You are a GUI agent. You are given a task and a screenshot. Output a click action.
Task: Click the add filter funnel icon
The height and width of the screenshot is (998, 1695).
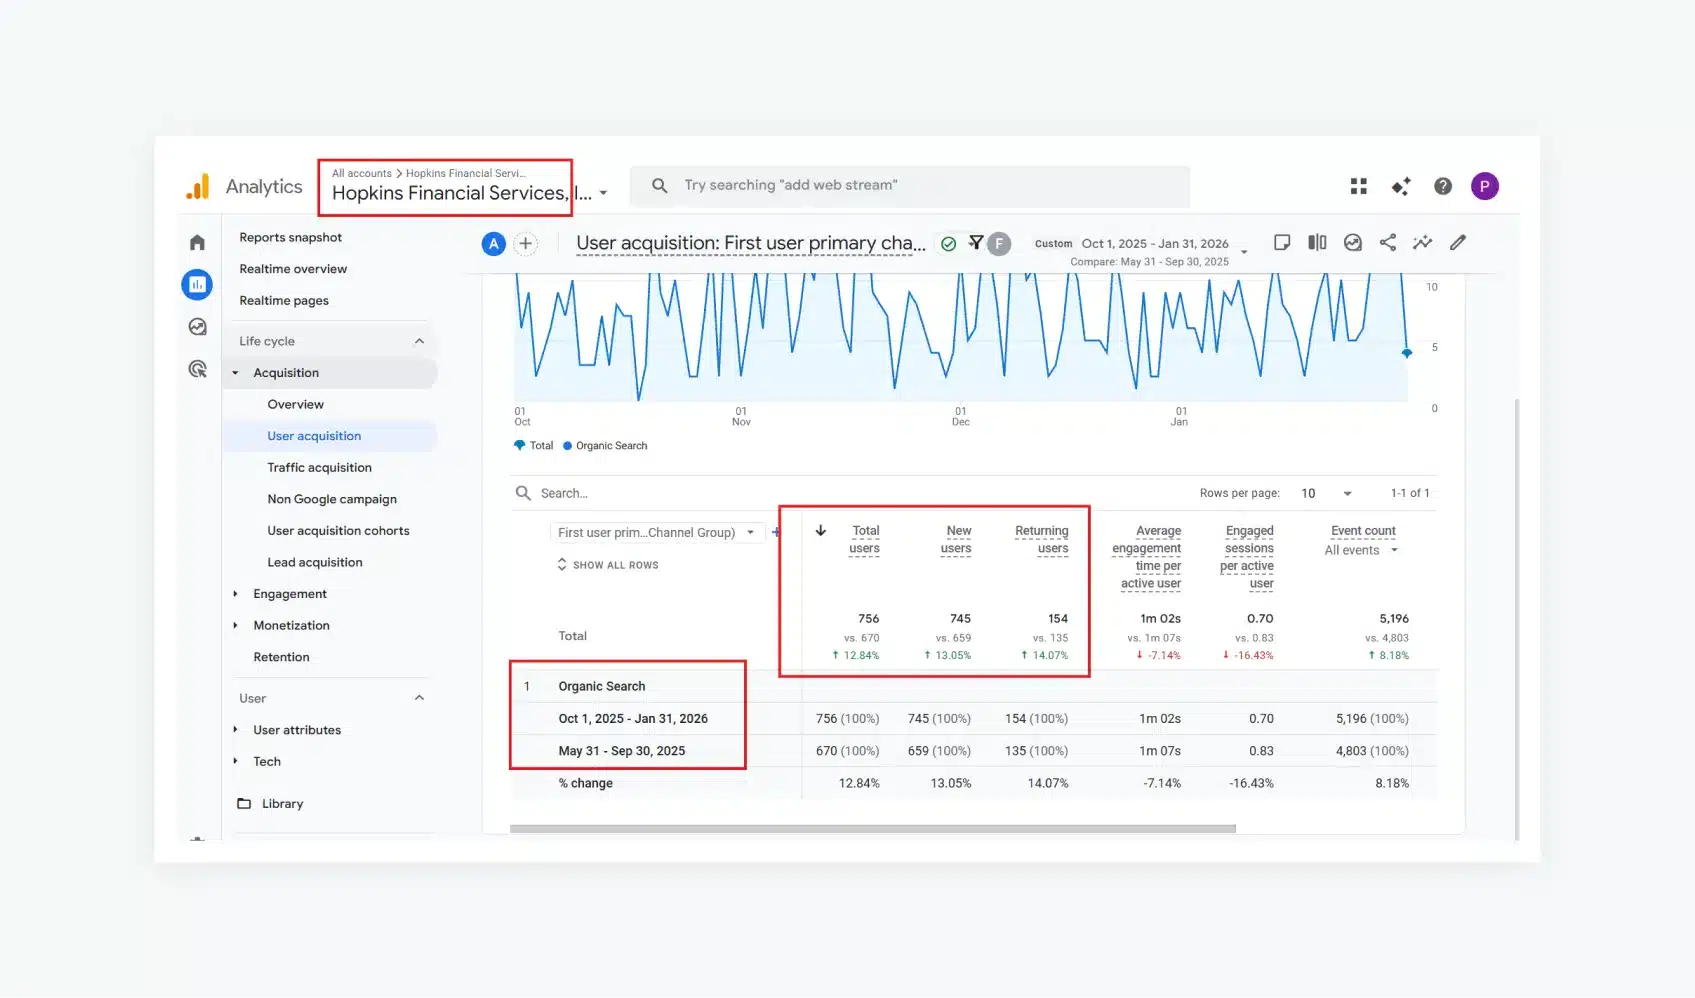(x=975, y=243)
